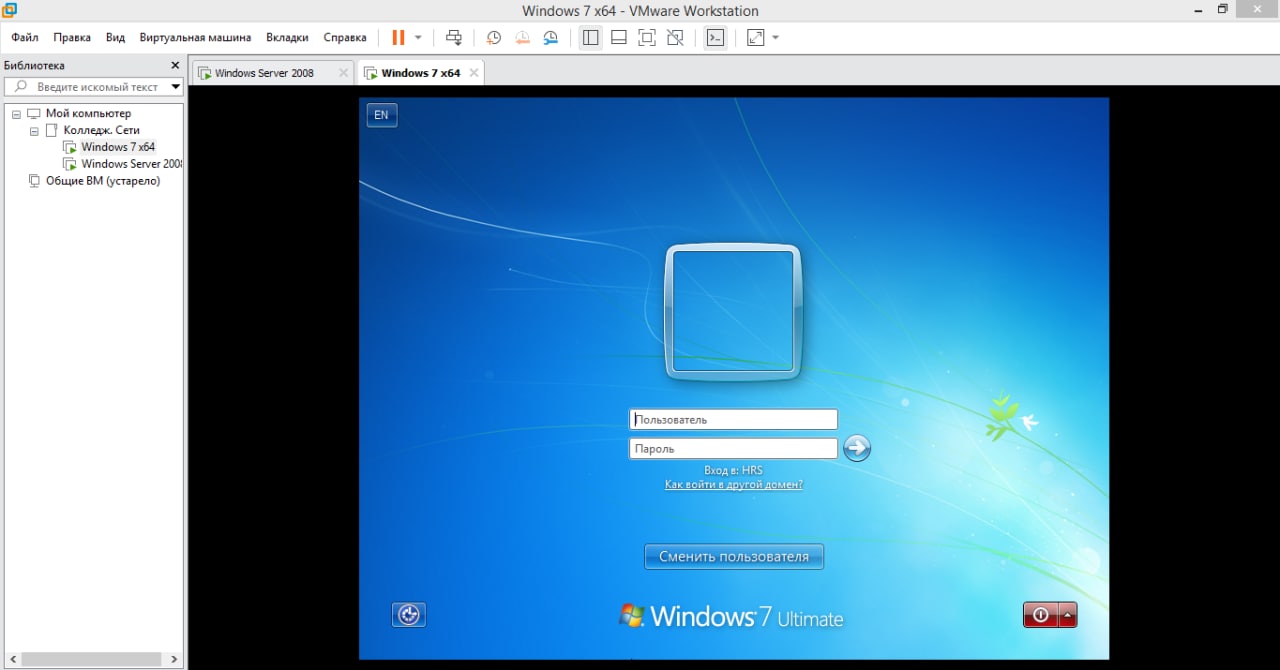This screenshot has height=670, width=1280.
Task: Click the library horizontal scrollbar thumb
Action: click(91, 660)
